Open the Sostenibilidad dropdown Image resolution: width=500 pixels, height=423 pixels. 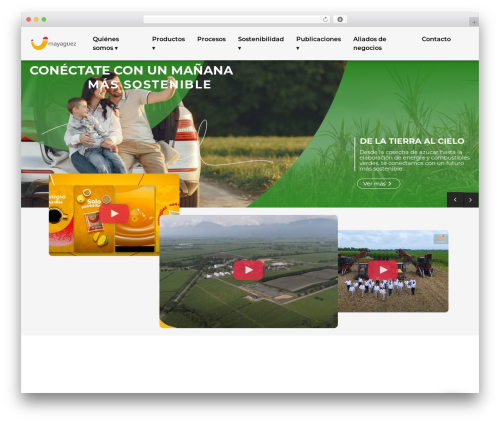click(261, 43)
